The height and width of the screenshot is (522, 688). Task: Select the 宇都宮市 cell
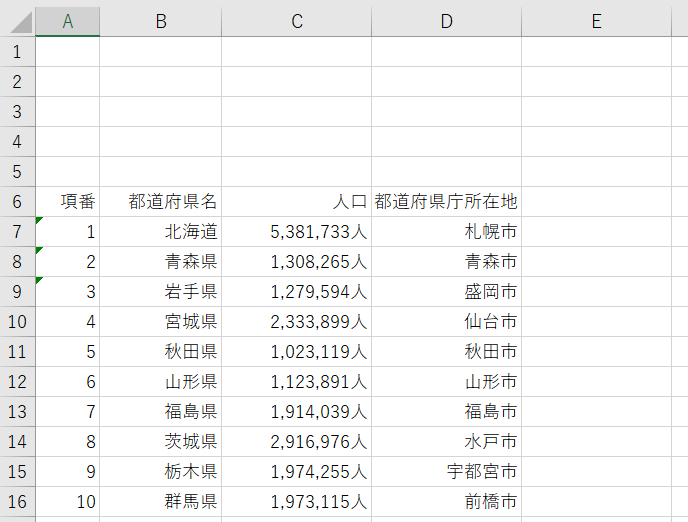click(446, 471)
